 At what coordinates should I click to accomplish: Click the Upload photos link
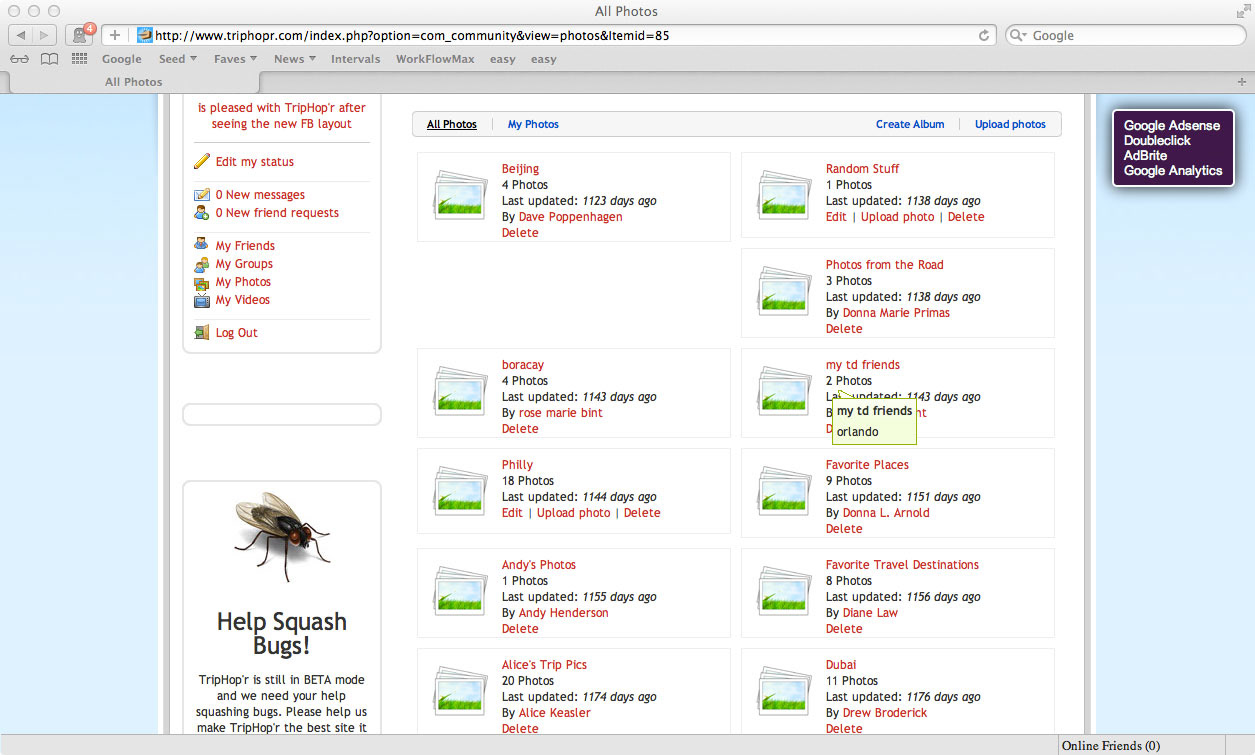(1010, 125)
